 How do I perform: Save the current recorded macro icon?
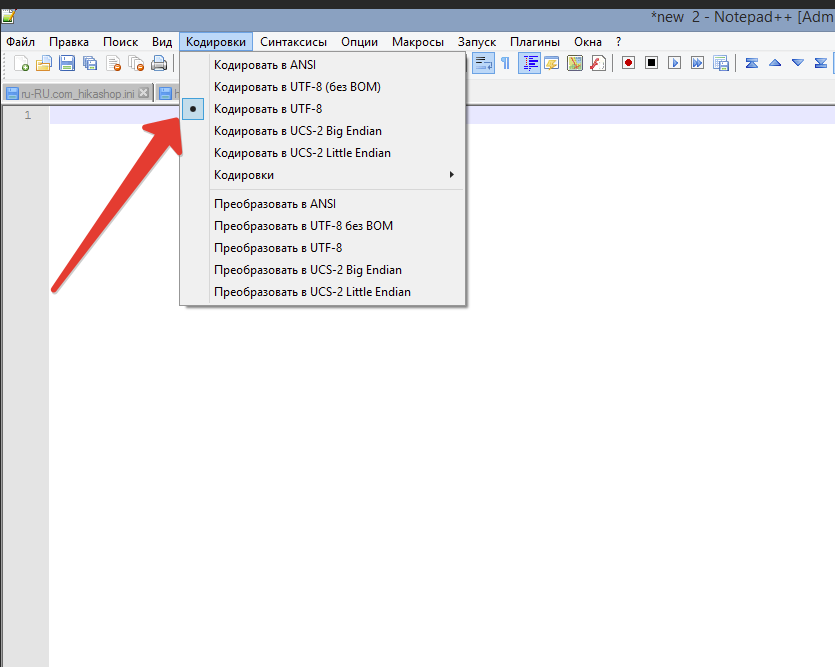[x=721, y=63]
